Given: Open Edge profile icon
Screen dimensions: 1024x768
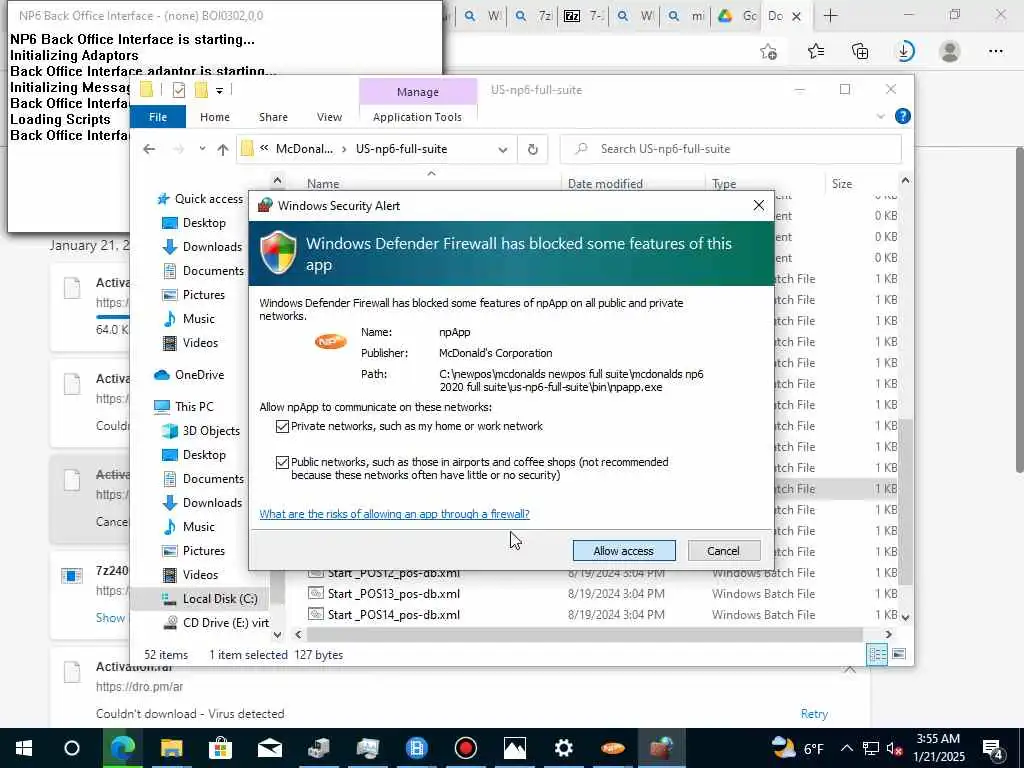Looking at the screenshot, I should (x=950, y=51).
